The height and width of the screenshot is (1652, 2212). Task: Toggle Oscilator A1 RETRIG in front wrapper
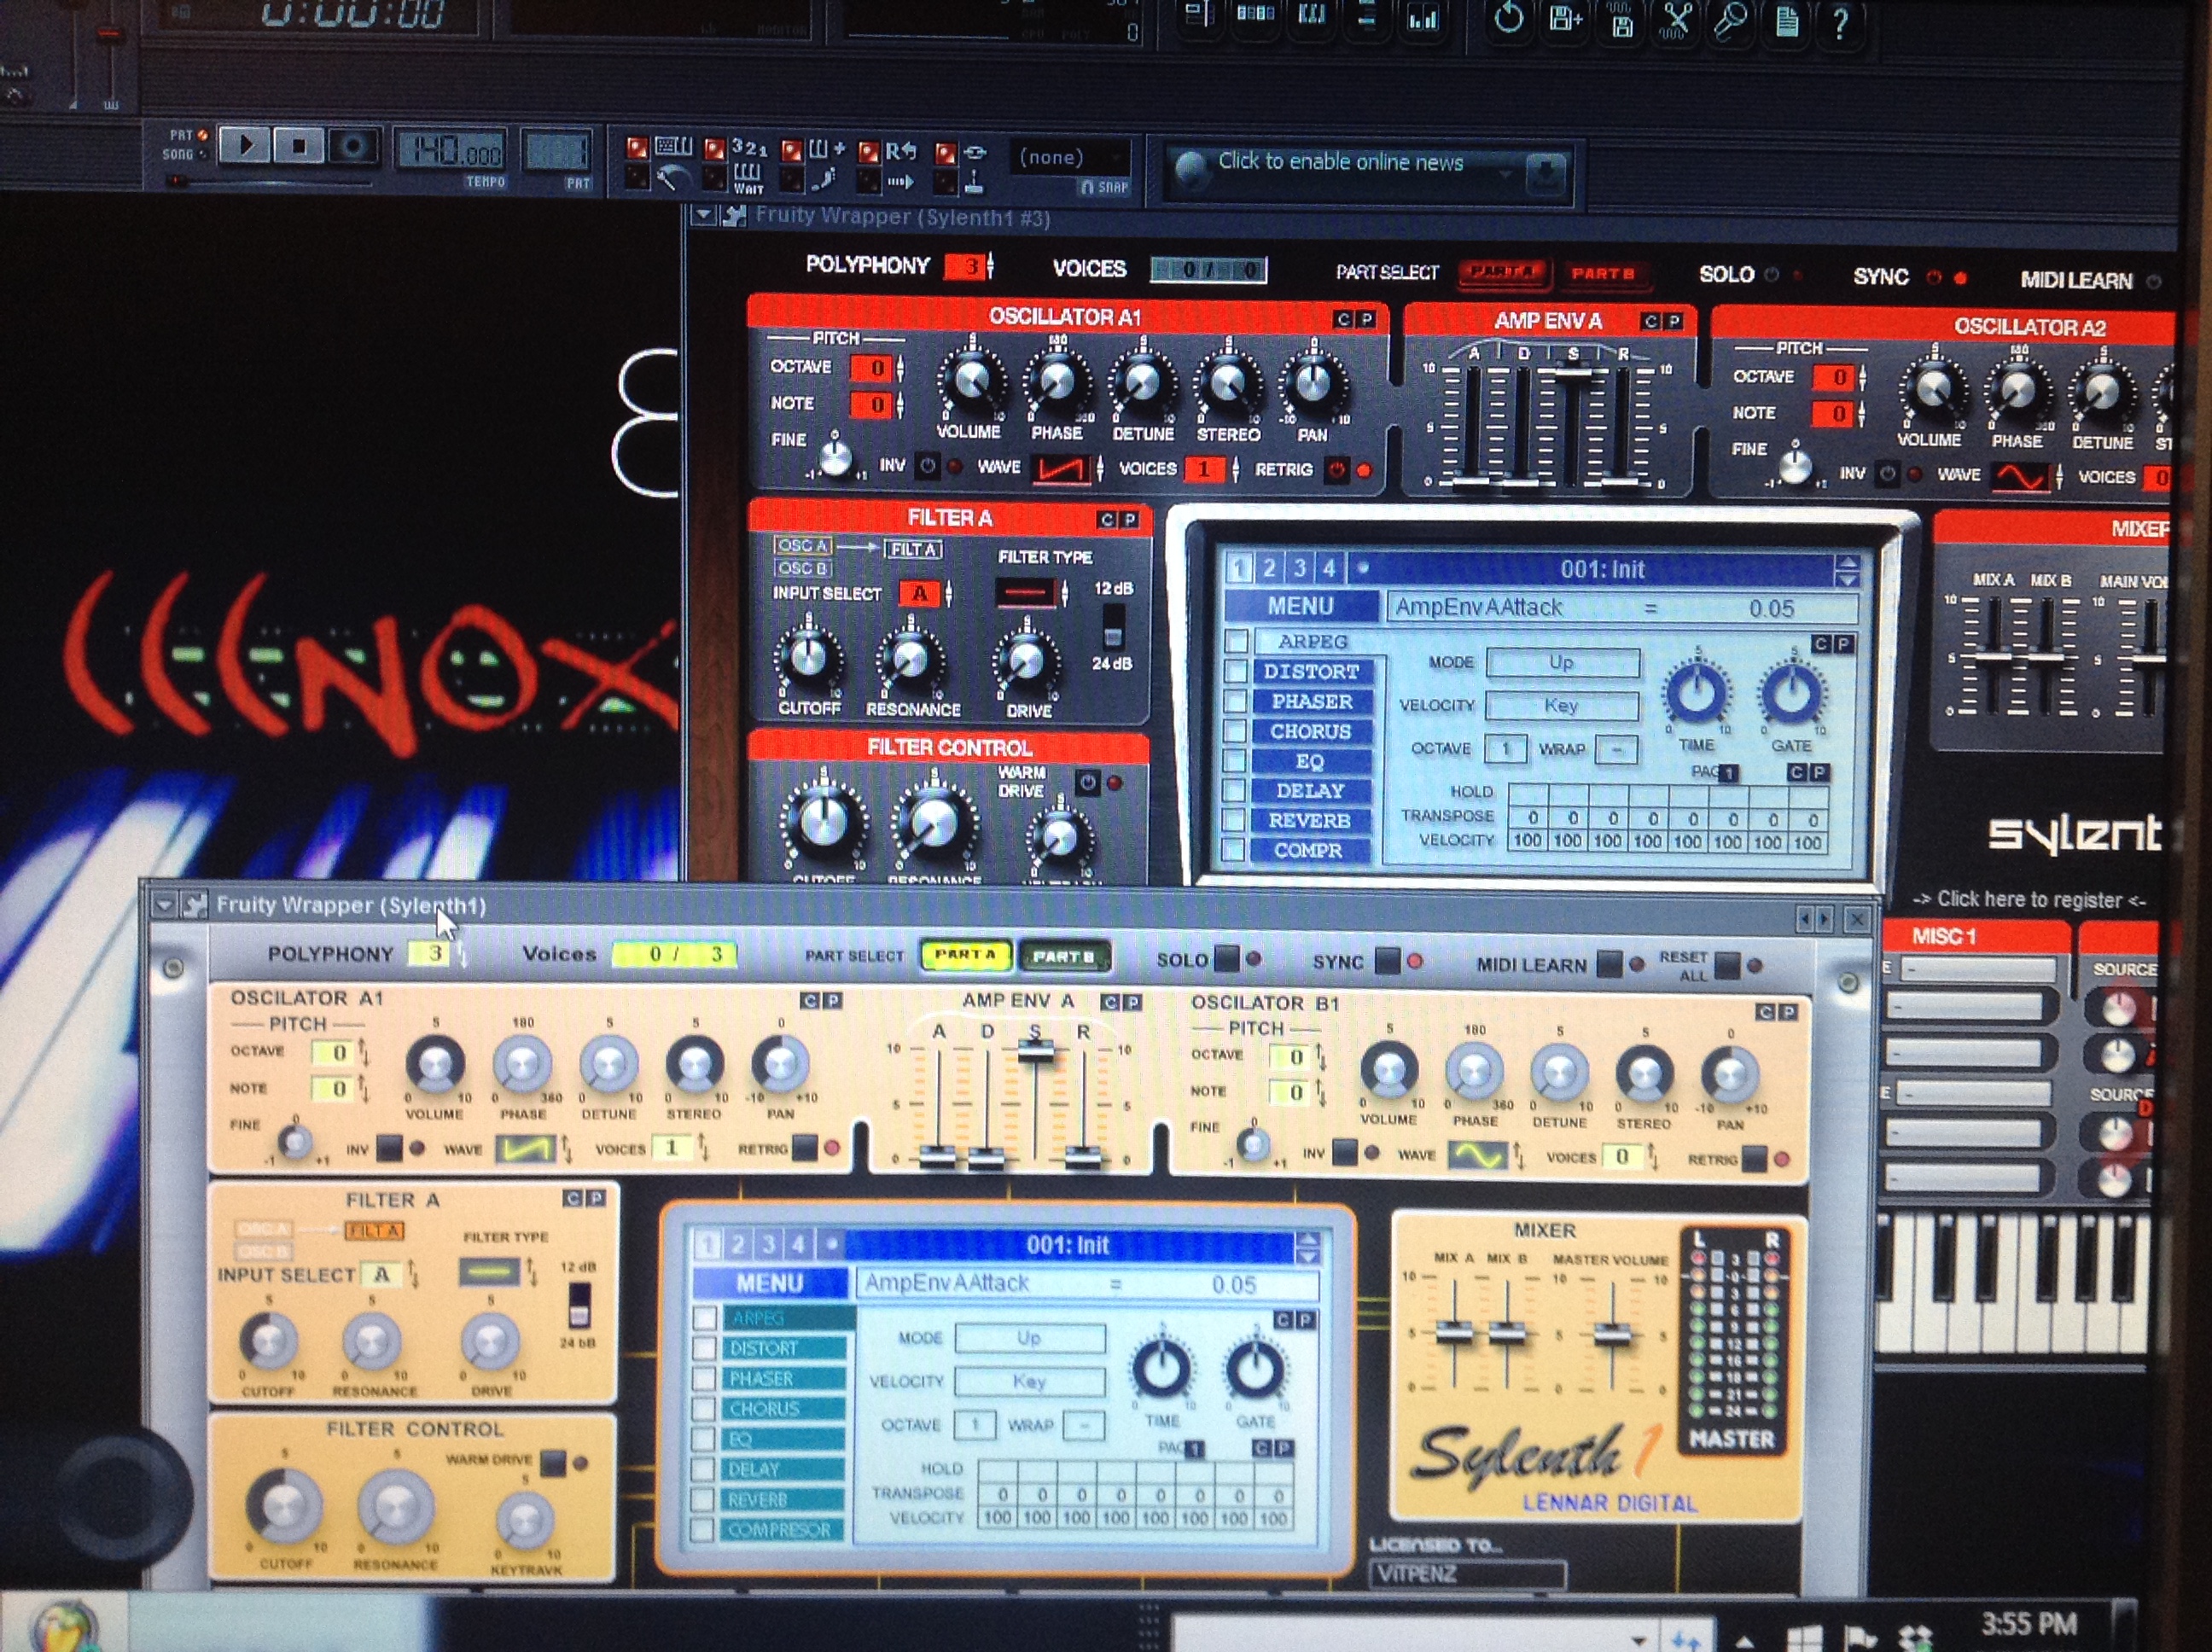(x=804, y=1147)
